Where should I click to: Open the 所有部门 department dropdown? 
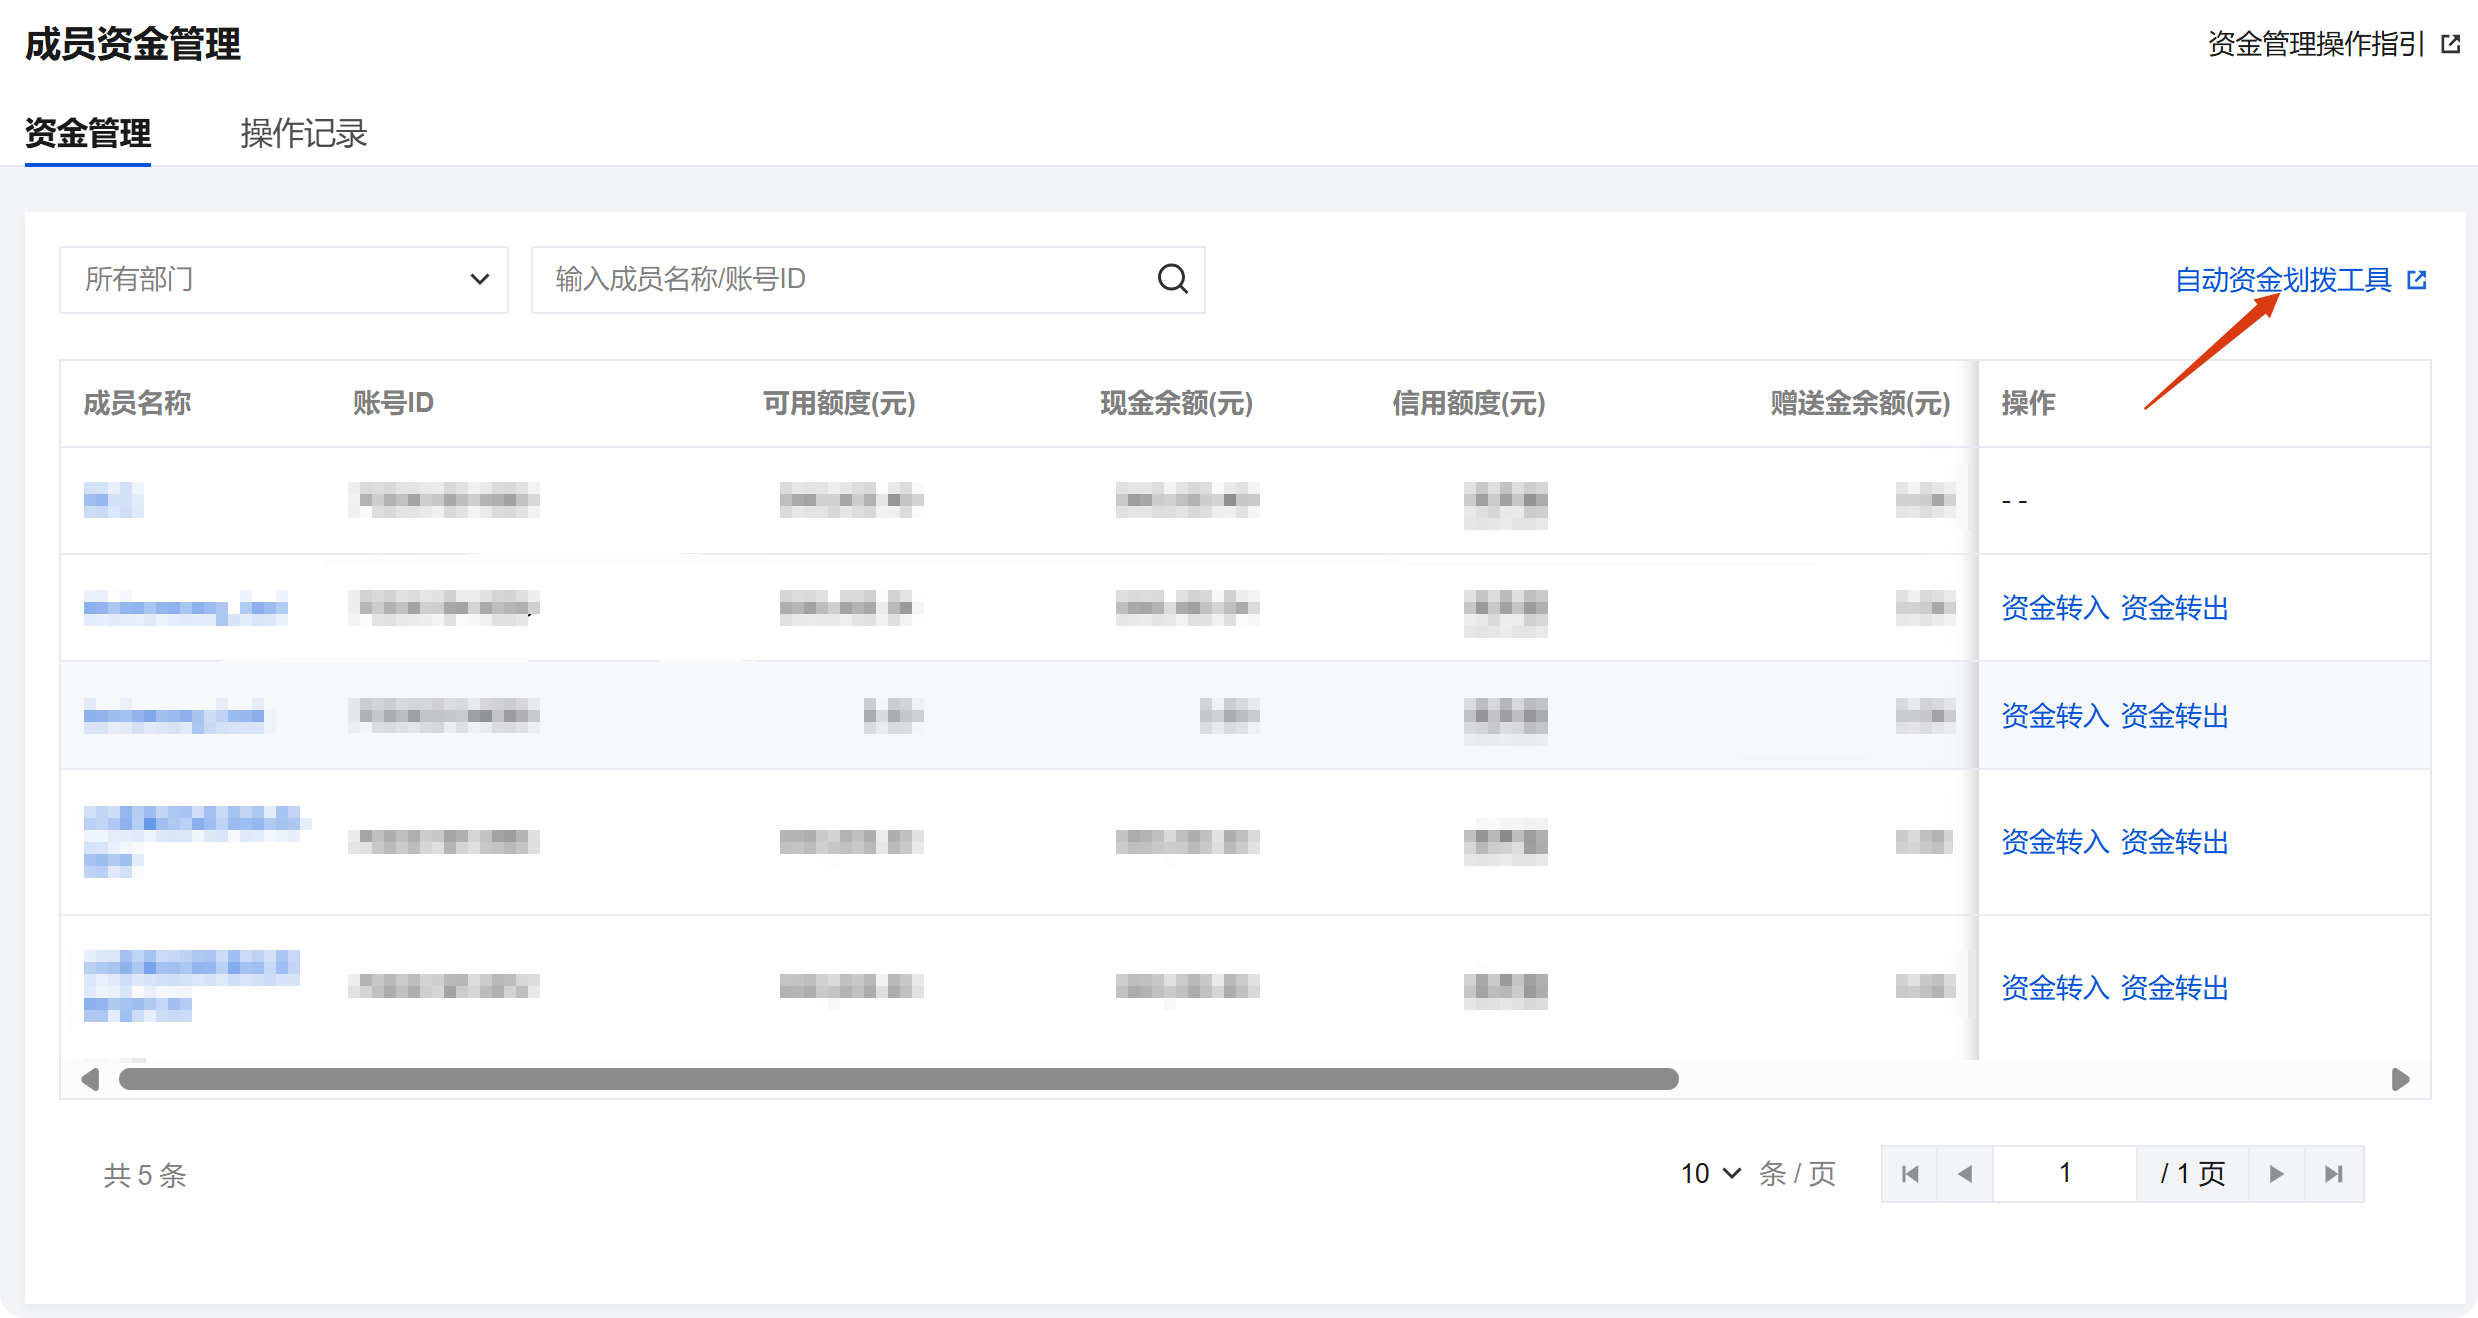click(x=284, y=280)
